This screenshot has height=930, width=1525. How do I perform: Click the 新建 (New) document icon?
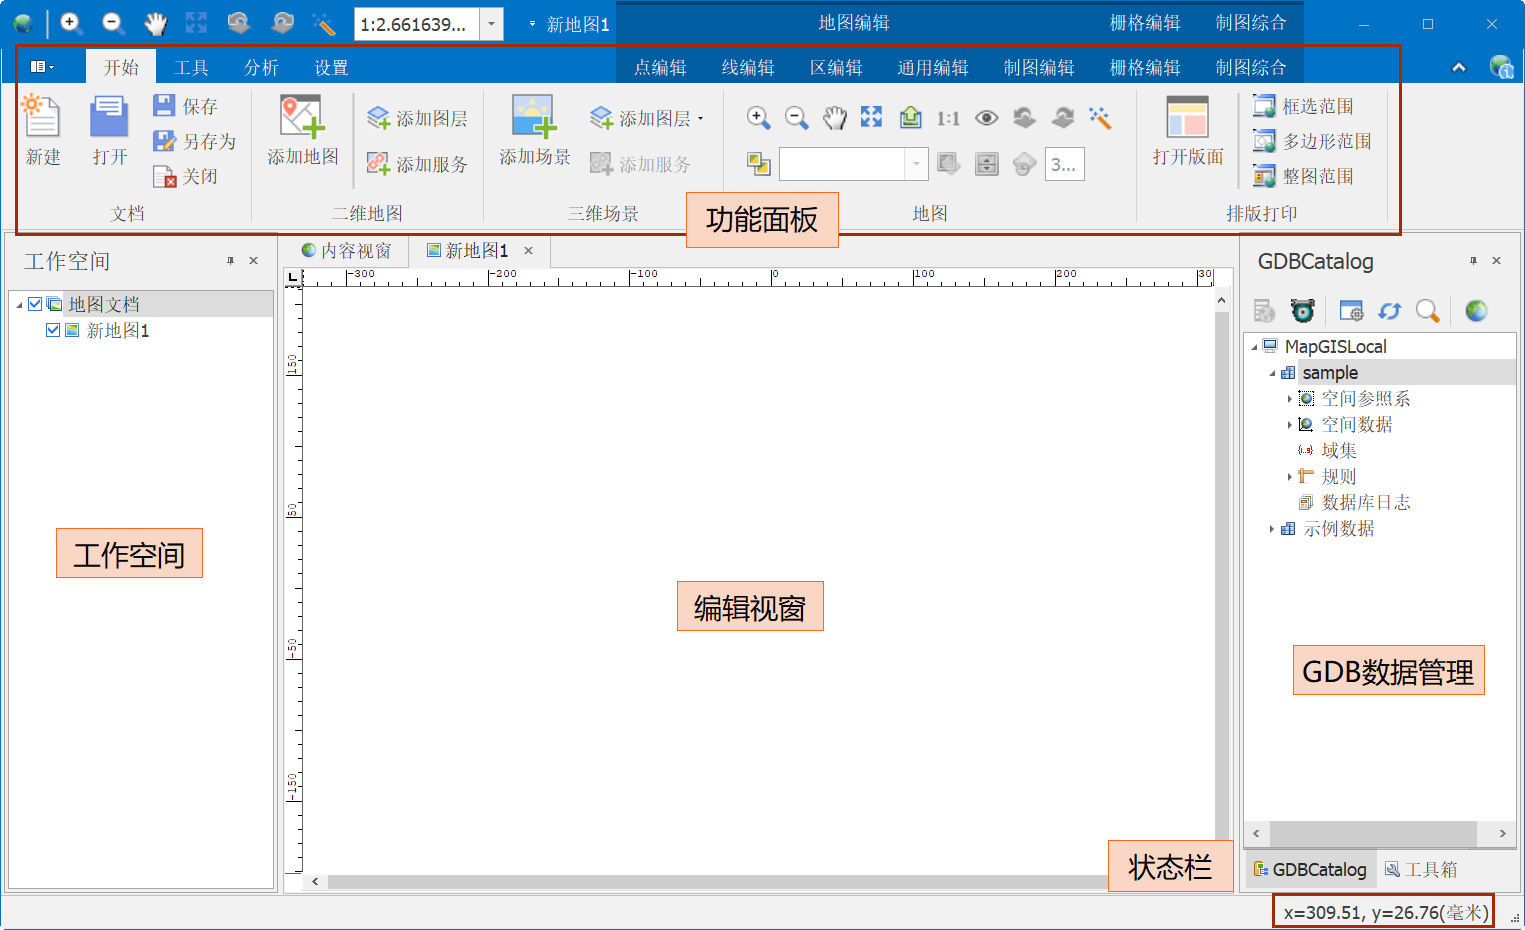coord(42,118)
